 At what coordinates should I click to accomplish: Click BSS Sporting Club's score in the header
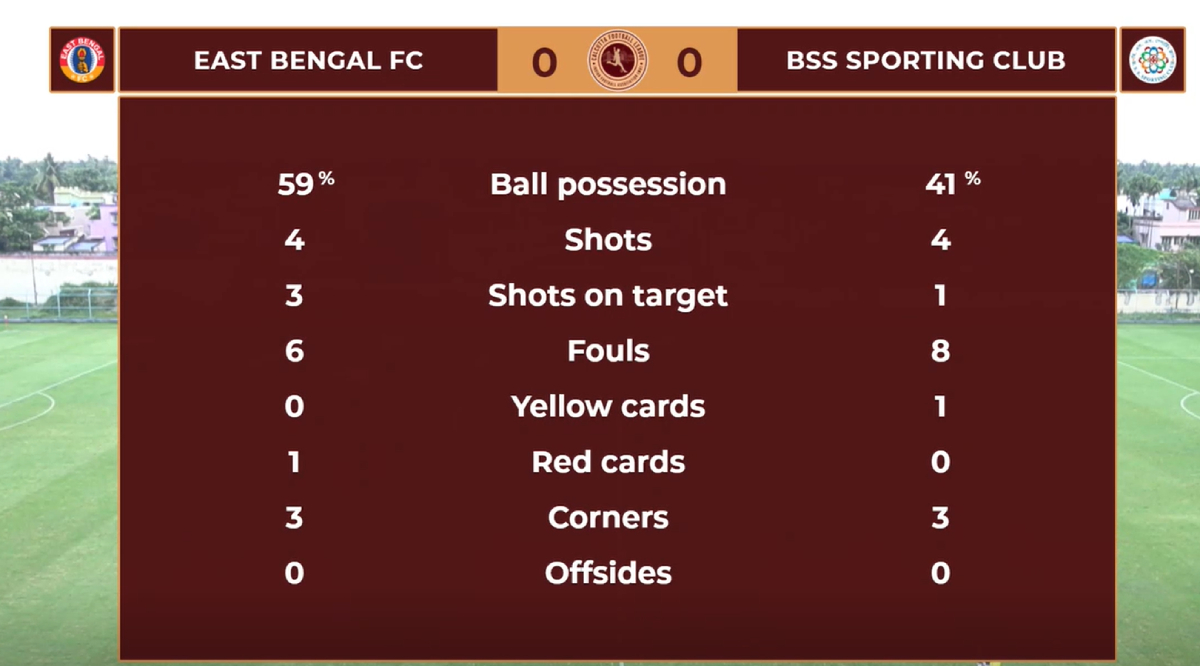[x=689, y=62]
